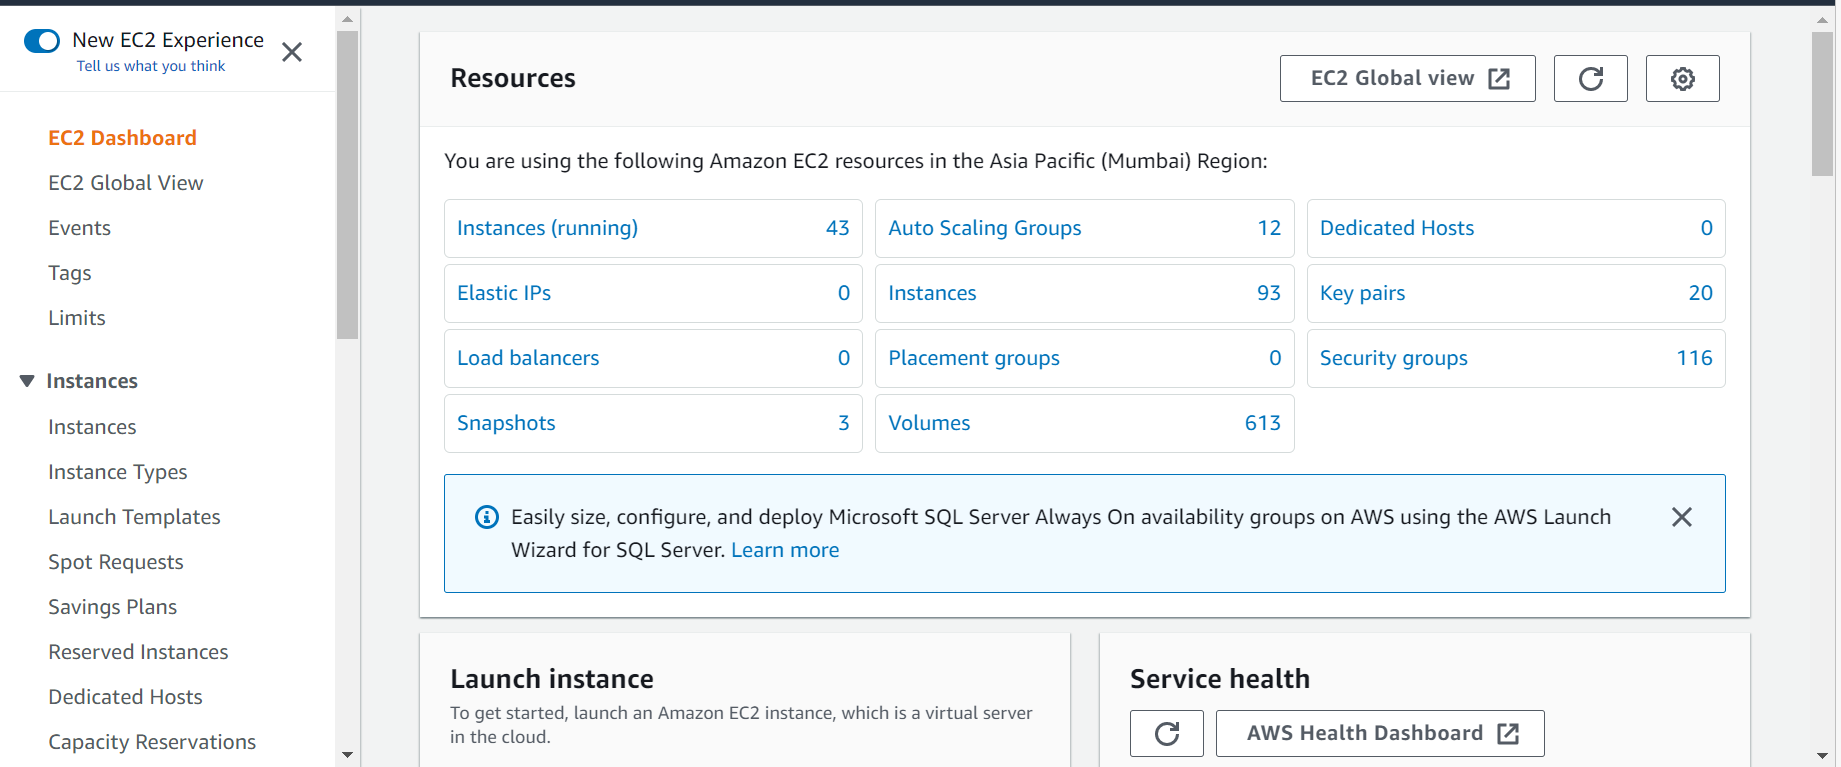Open Resources settings gear
This screenshot has width=1841, height=767.
click(x=1682, y=78)
